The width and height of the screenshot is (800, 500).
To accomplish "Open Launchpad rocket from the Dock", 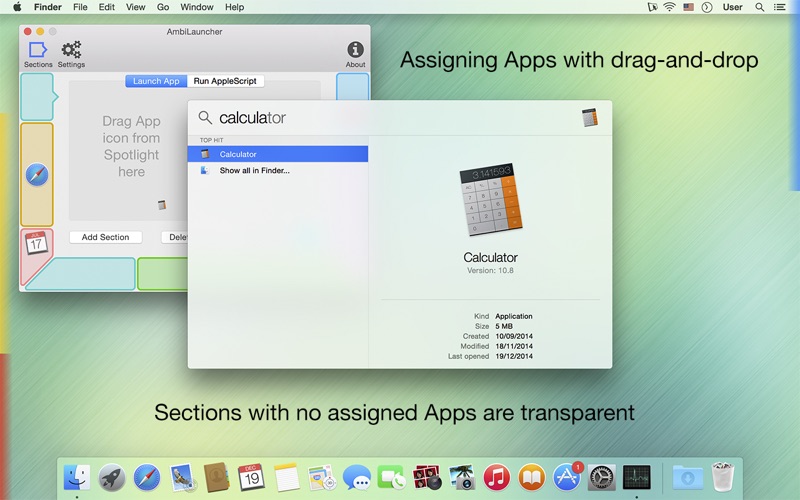I will click(x=111, y=477).
